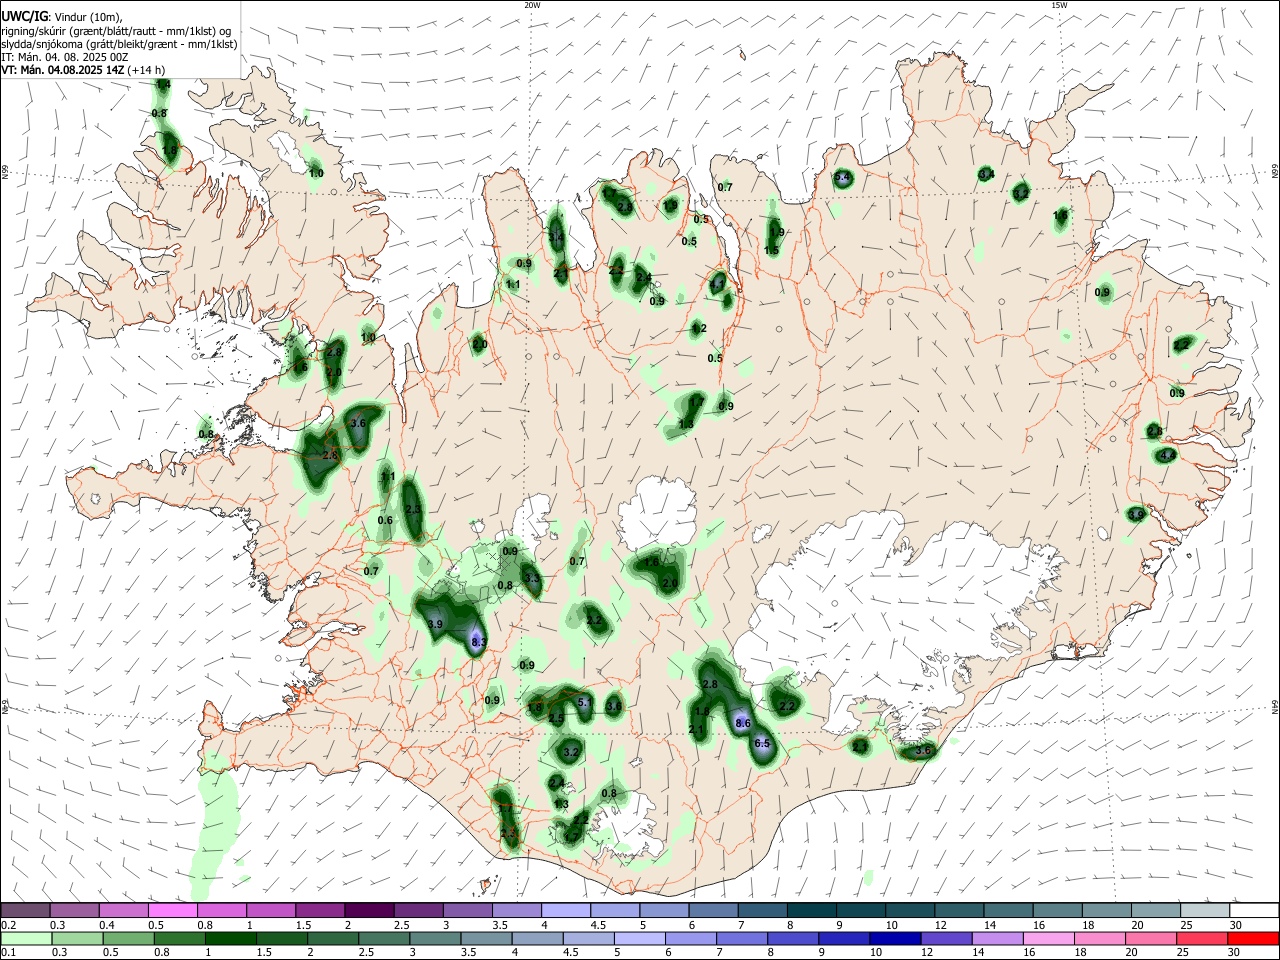This screenshot has width=1280, height=960.
Task: Click the 'IT: Mán. 04. 08. 2025 00Z' line
Action: (65, 57)
